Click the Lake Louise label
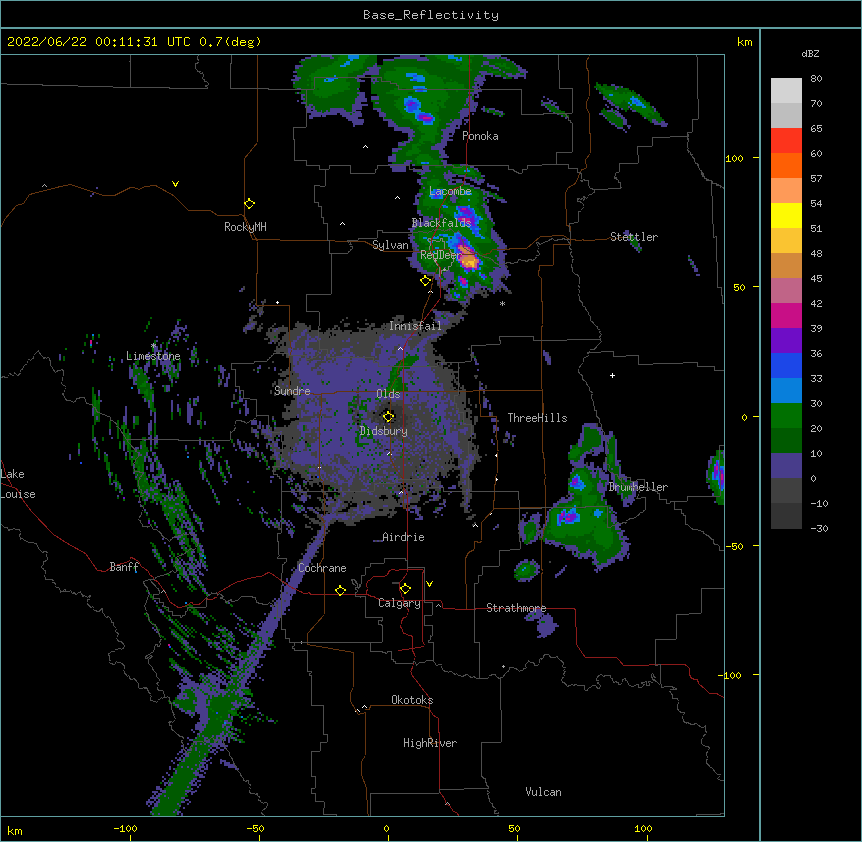The image size is (862, 842). click(18, 484)
